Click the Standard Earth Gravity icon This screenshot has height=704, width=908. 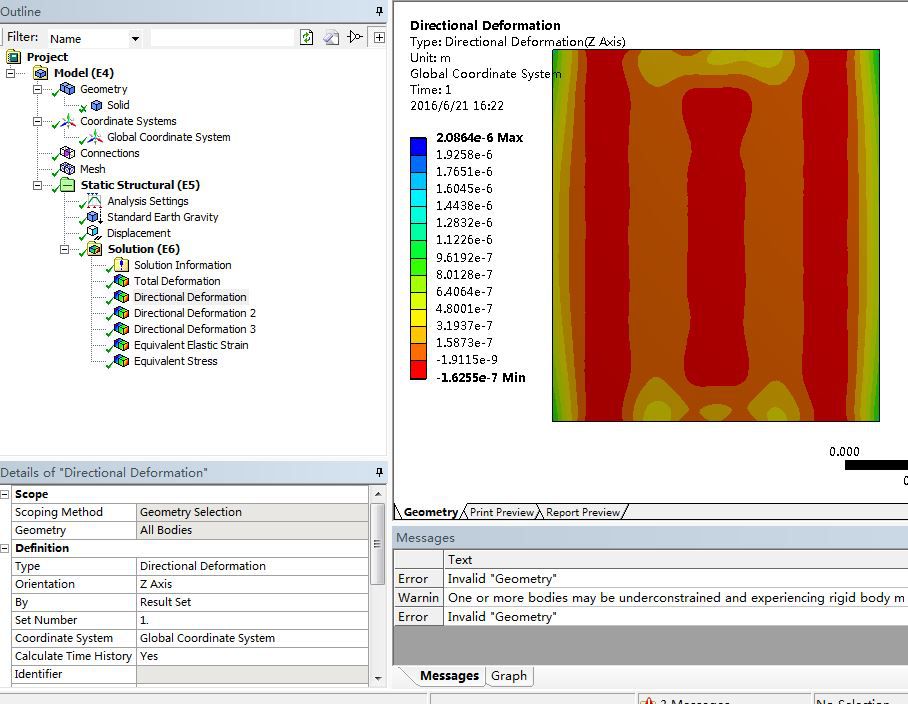click(x=94, y=217)
